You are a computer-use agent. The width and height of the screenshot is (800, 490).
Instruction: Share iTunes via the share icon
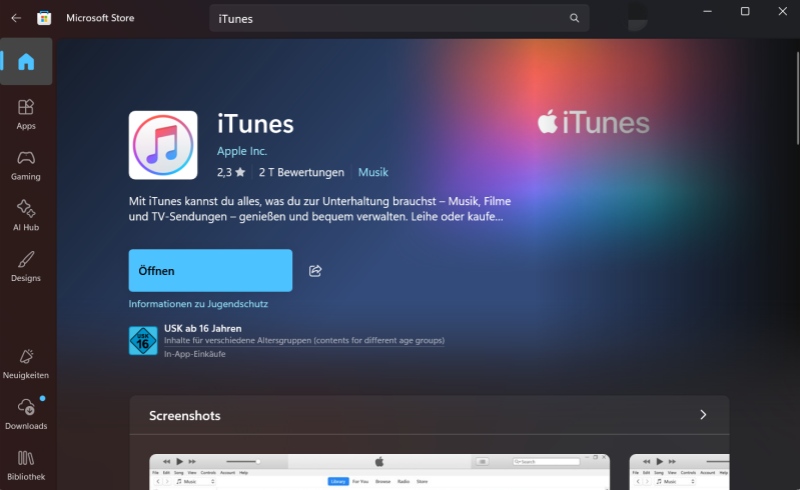[315, 271]
